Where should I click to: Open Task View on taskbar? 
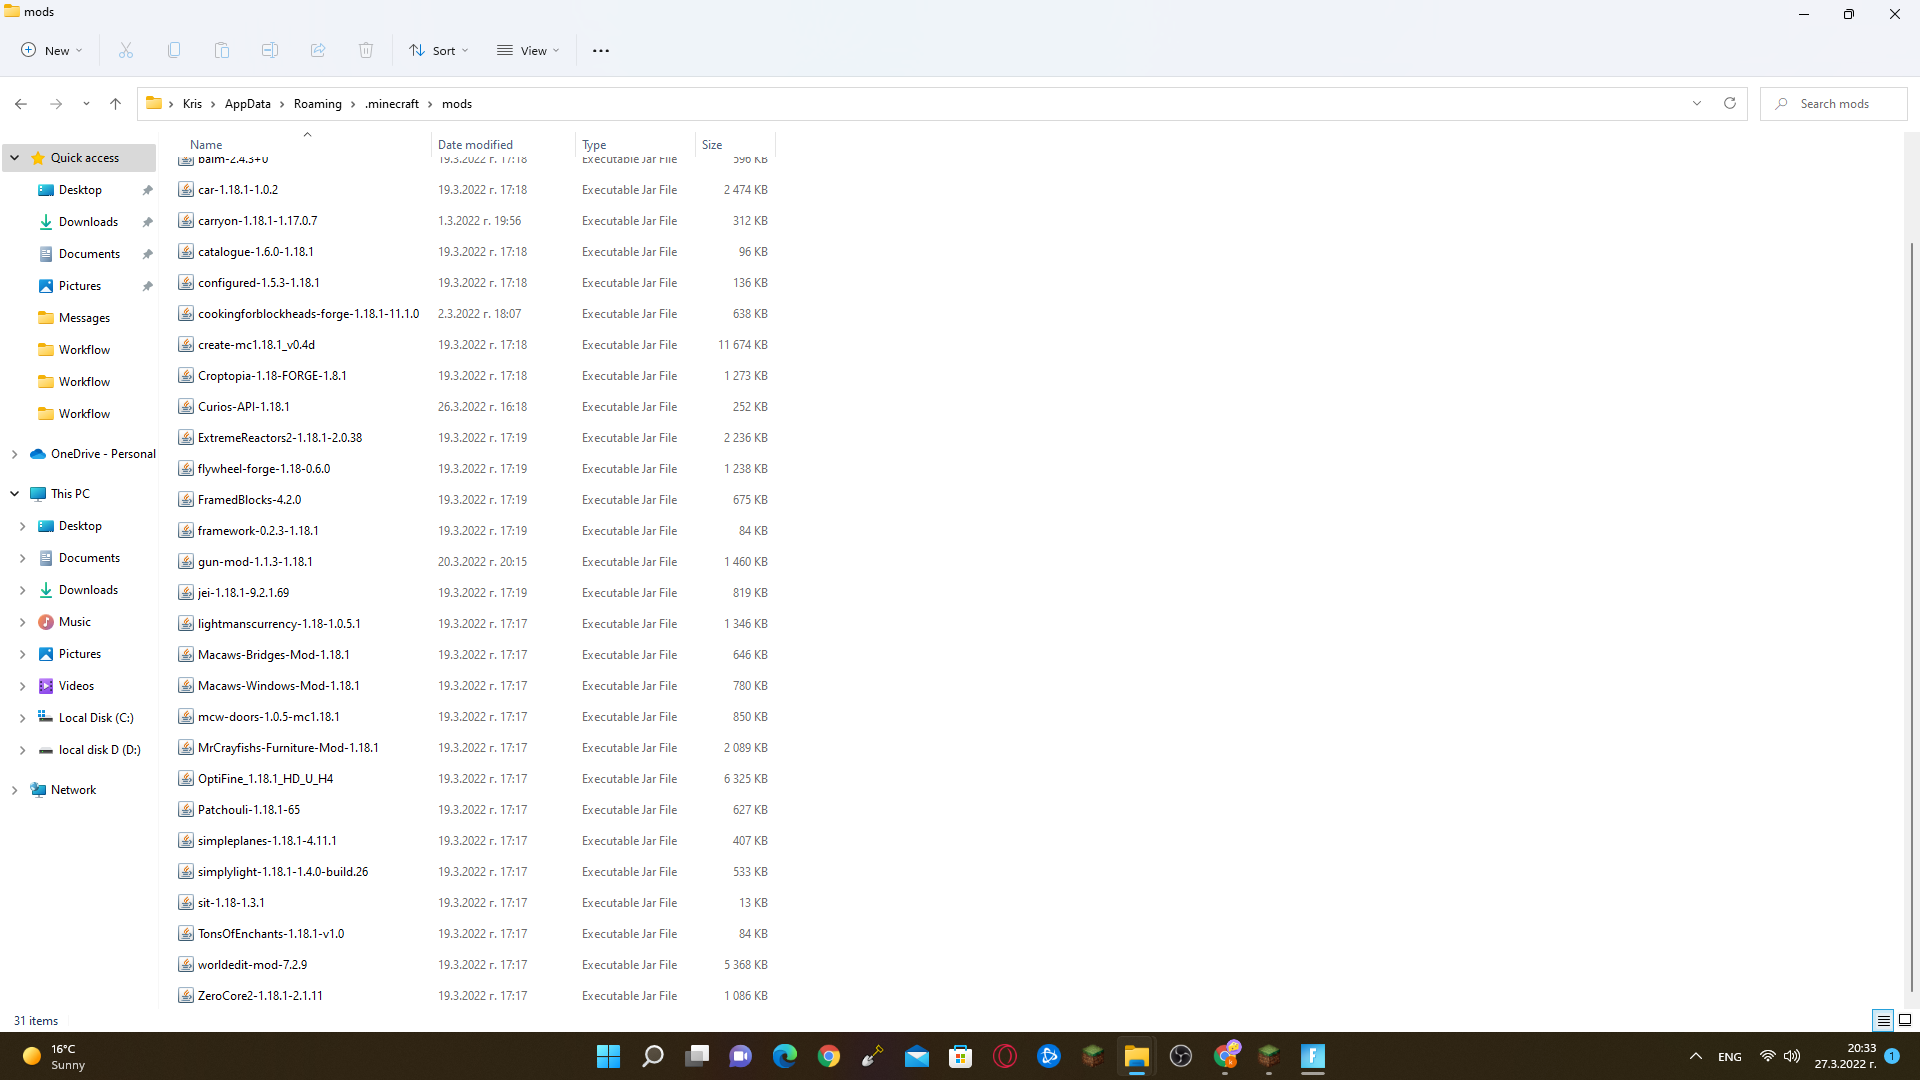click(697, 1056)
